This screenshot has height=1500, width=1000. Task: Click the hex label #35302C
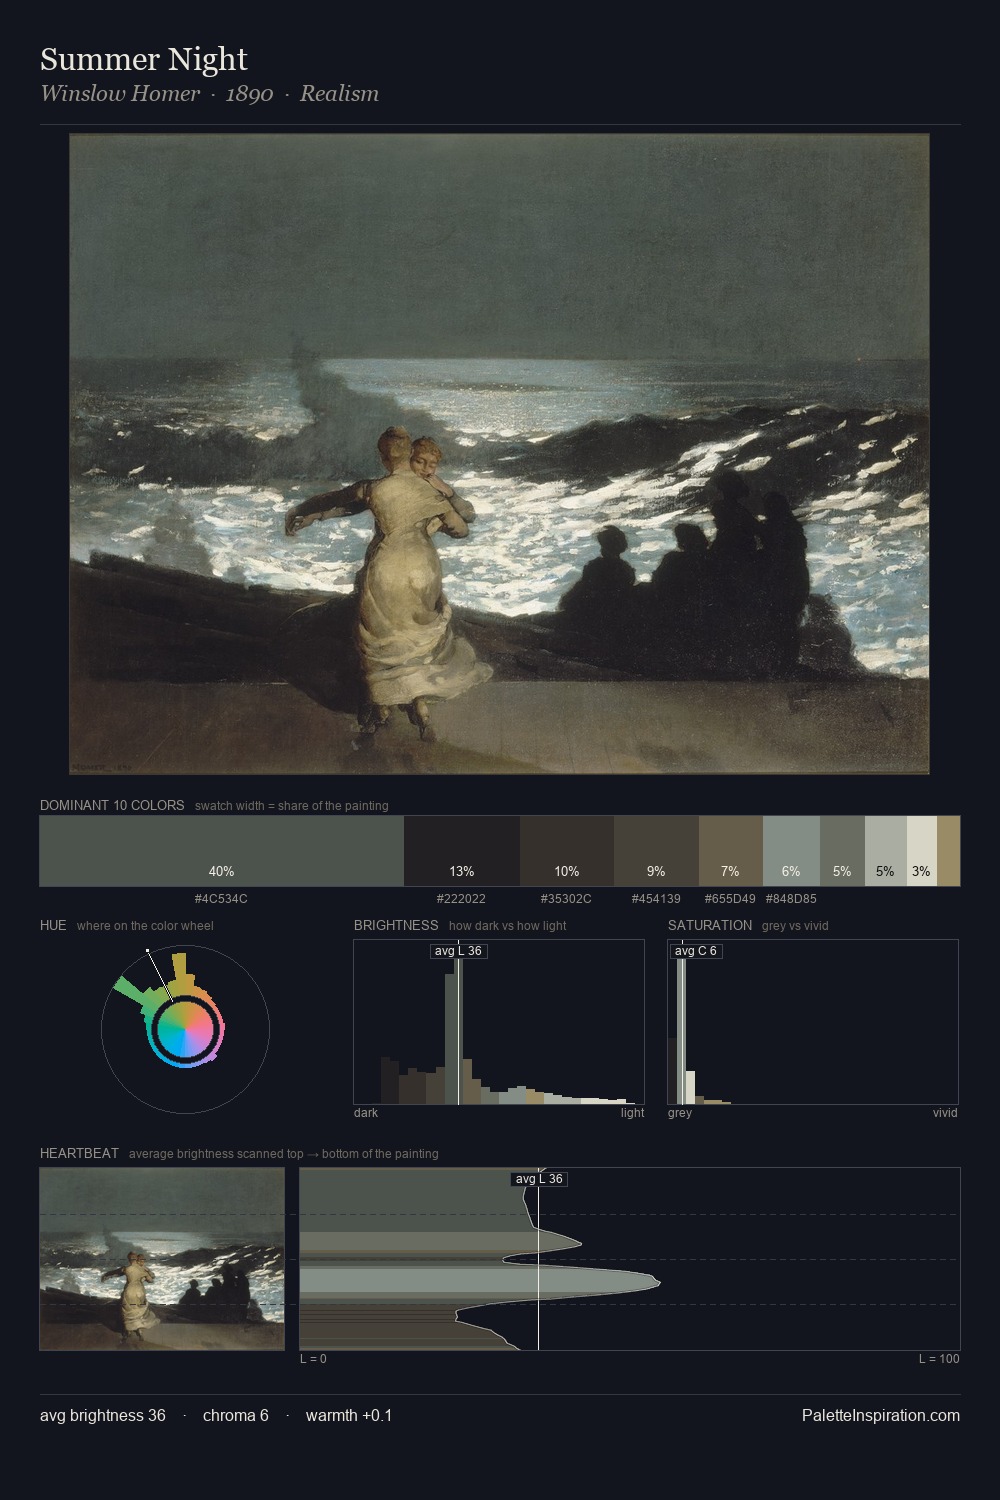(566, 899)
